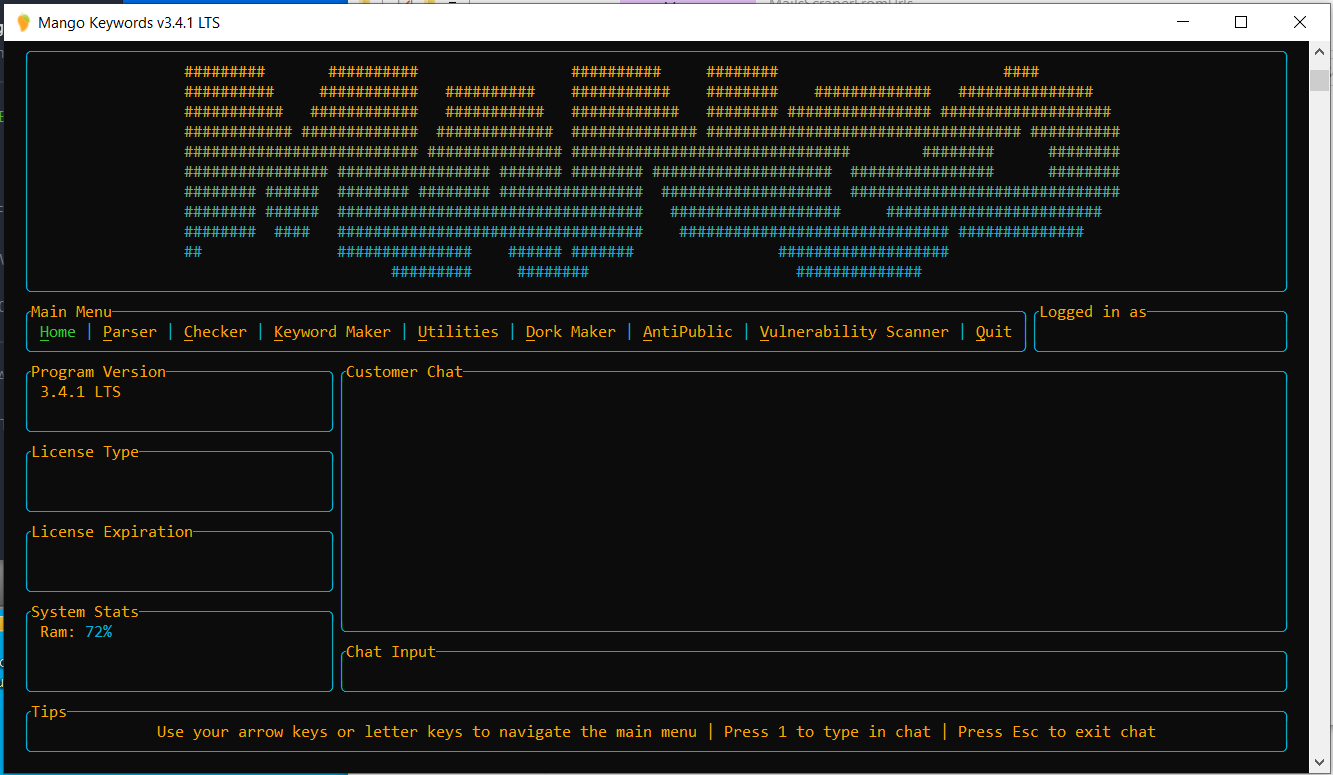Click the Mango Keywords lightbulb title icon

click(x=24, y=22)
